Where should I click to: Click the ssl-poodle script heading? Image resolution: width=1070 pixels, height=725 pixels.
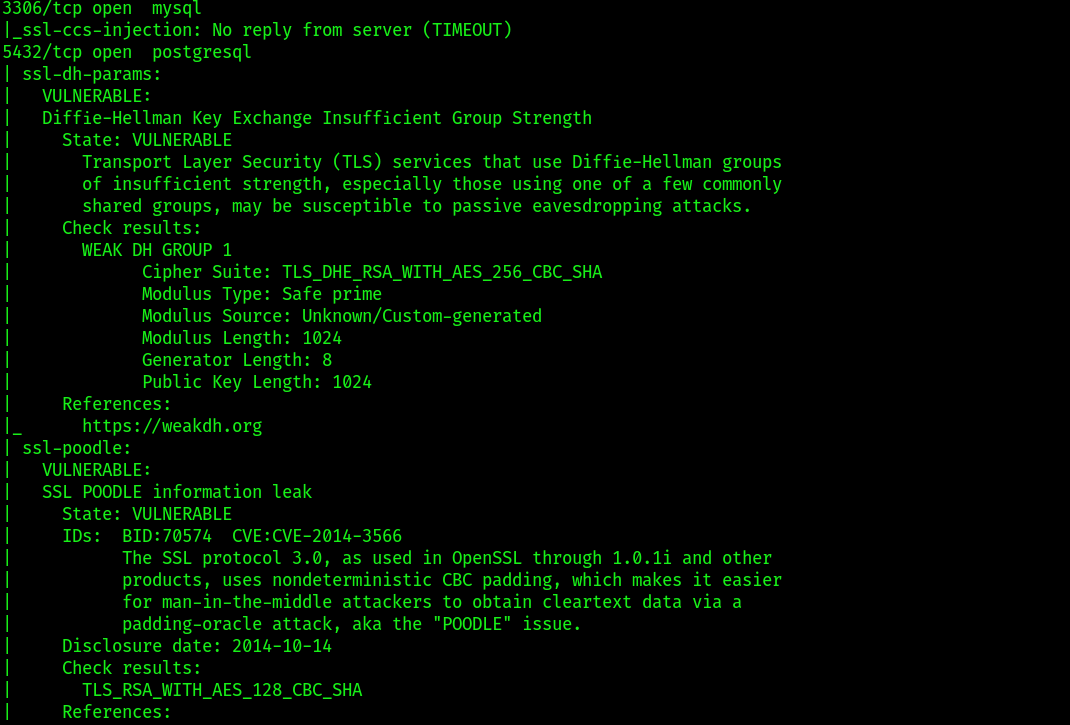(x=77, y=449)
